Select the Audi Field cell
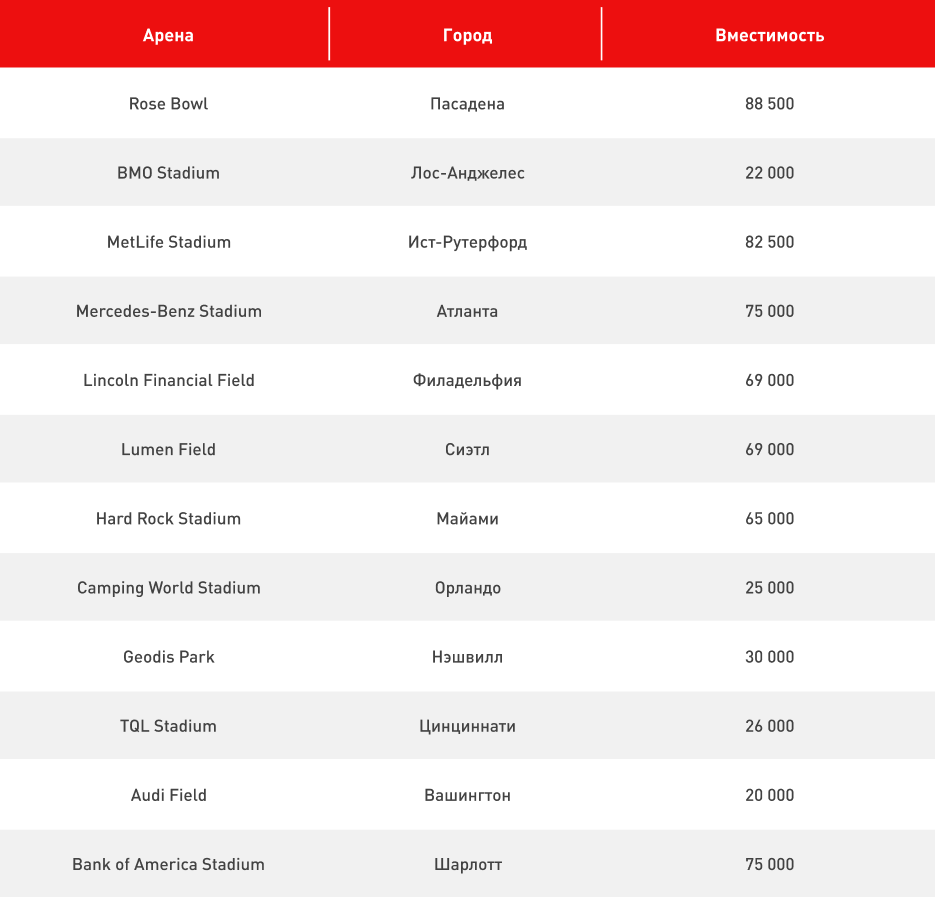Viewport: 935px width, 897px height. point(168,795)
